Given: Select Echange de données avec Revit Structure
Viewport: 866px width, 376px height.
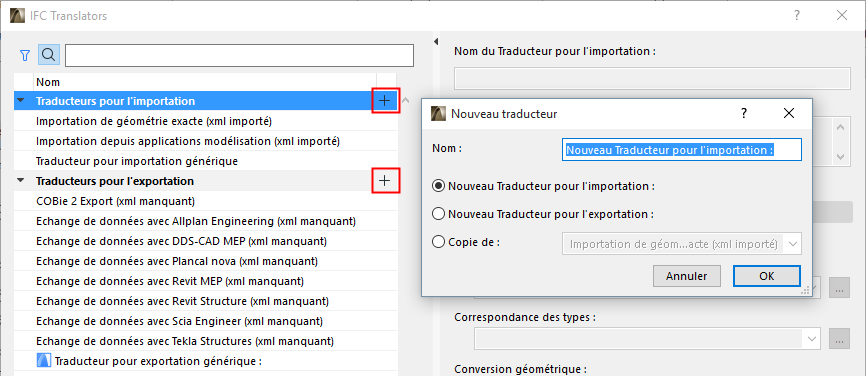Looking at the screenshot, I should (x=205, y=301).
